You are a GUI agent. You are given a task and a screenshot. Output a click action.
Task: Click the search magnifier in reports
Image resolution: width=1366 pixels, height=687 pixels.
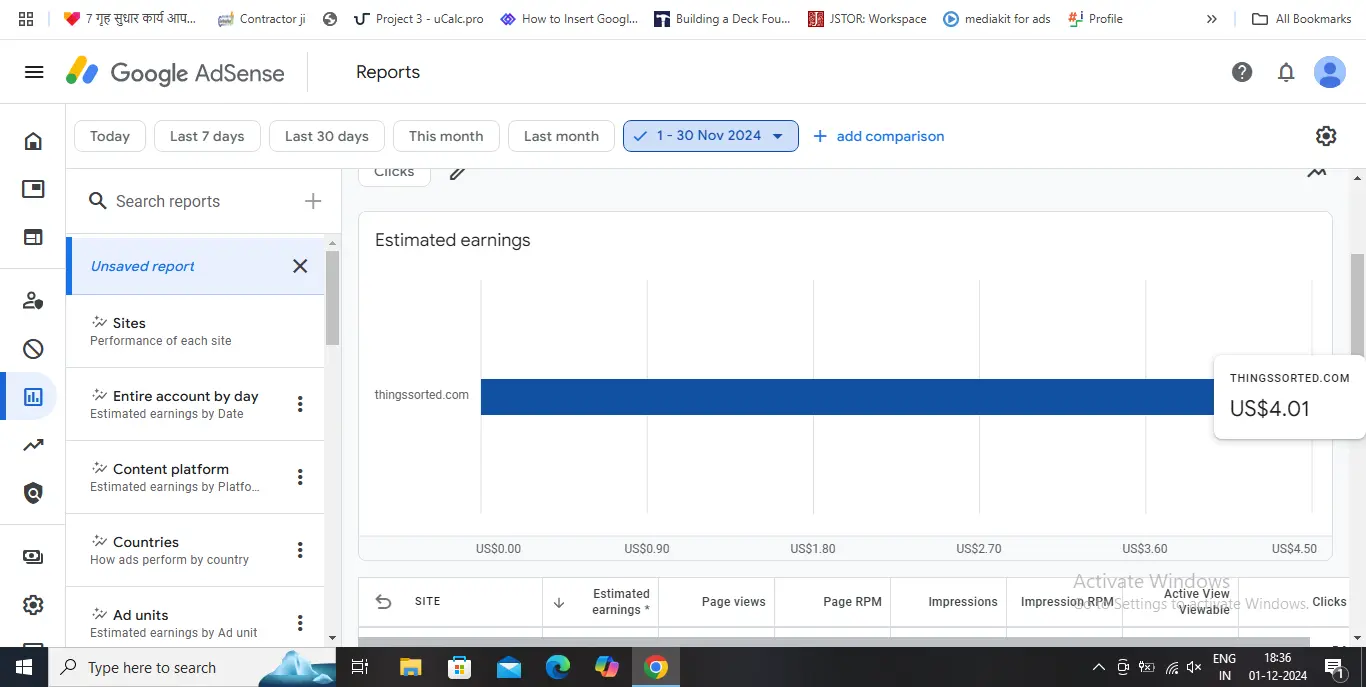point(98,201)
